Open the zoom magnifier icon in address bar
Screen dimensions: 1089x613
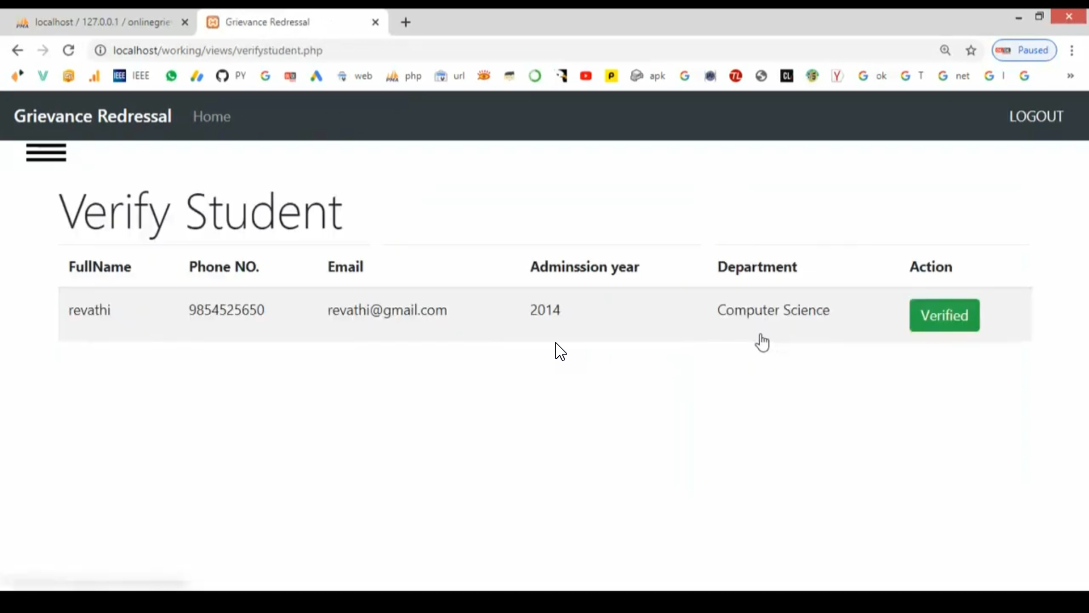[945, 50]
